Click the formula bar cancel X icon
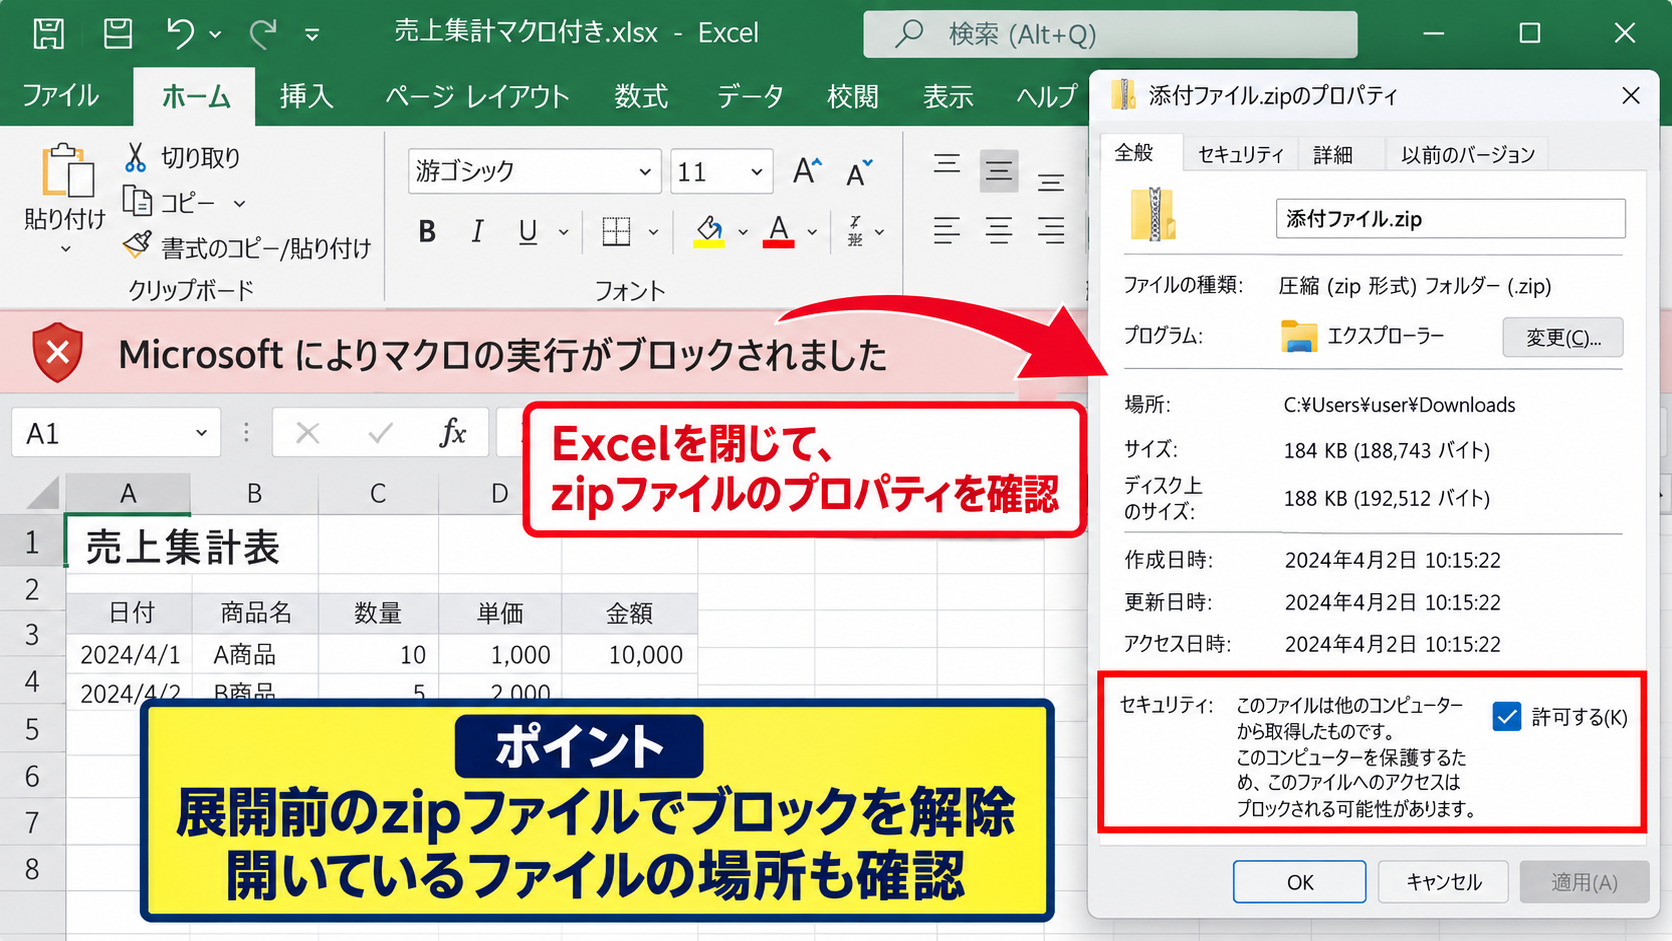This screenshot has width=1672, height=941. 308,433
